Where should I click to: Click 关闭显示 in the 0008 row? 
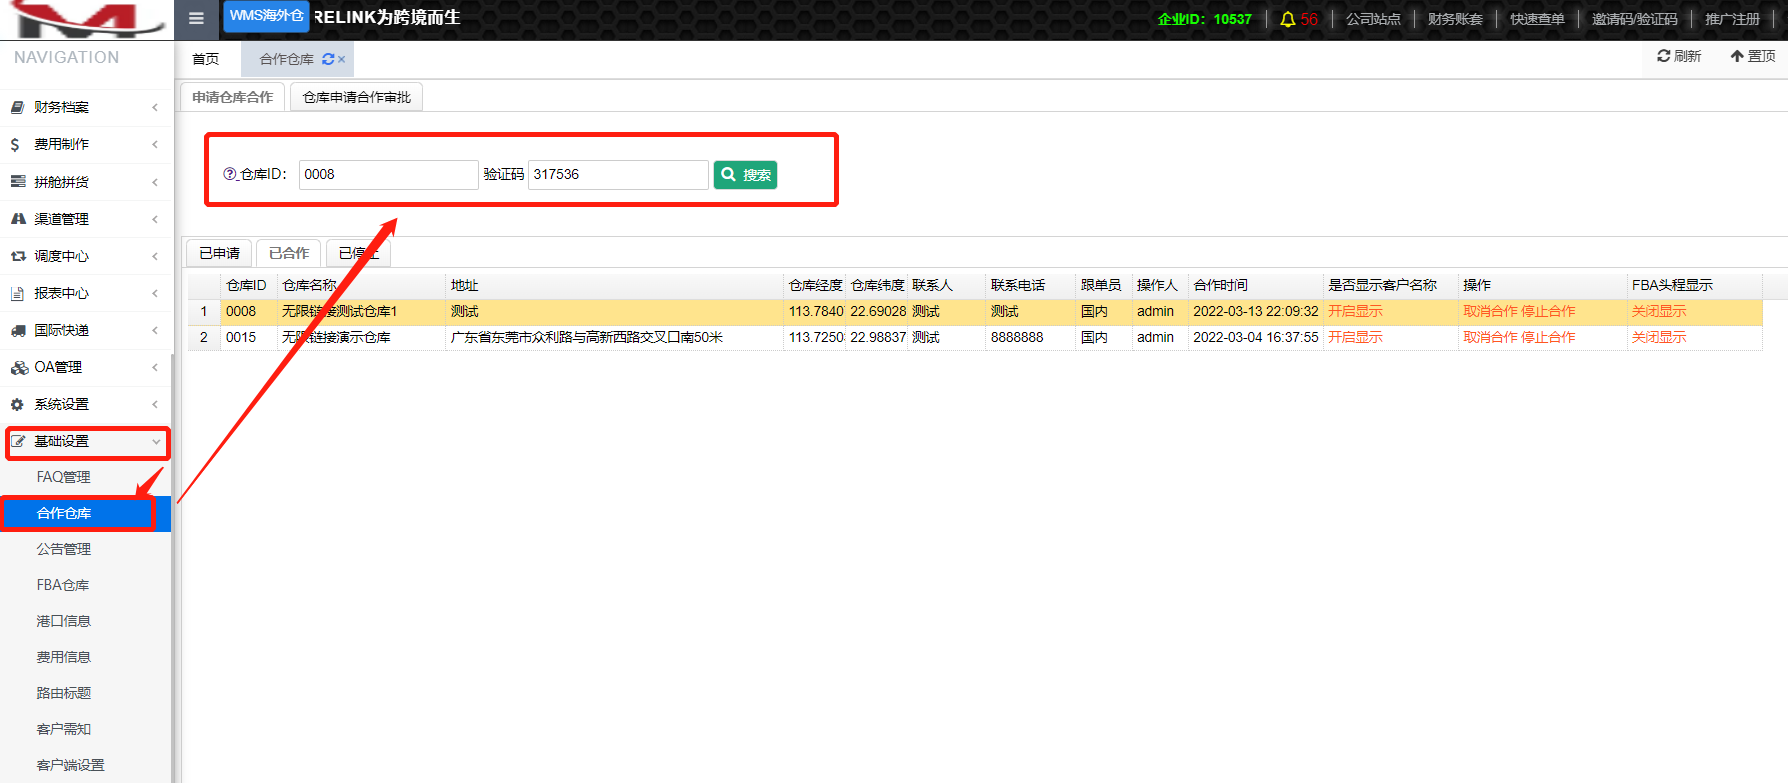pos(1659,311)
